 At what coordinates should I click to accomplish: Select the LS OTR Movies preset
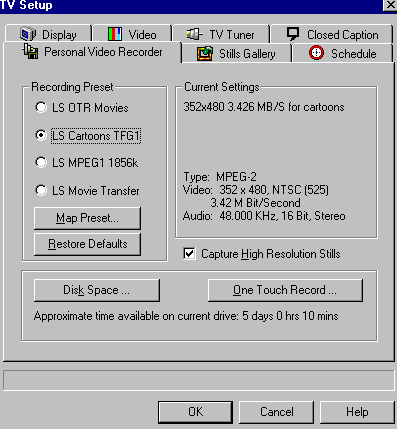click(82, 108)
